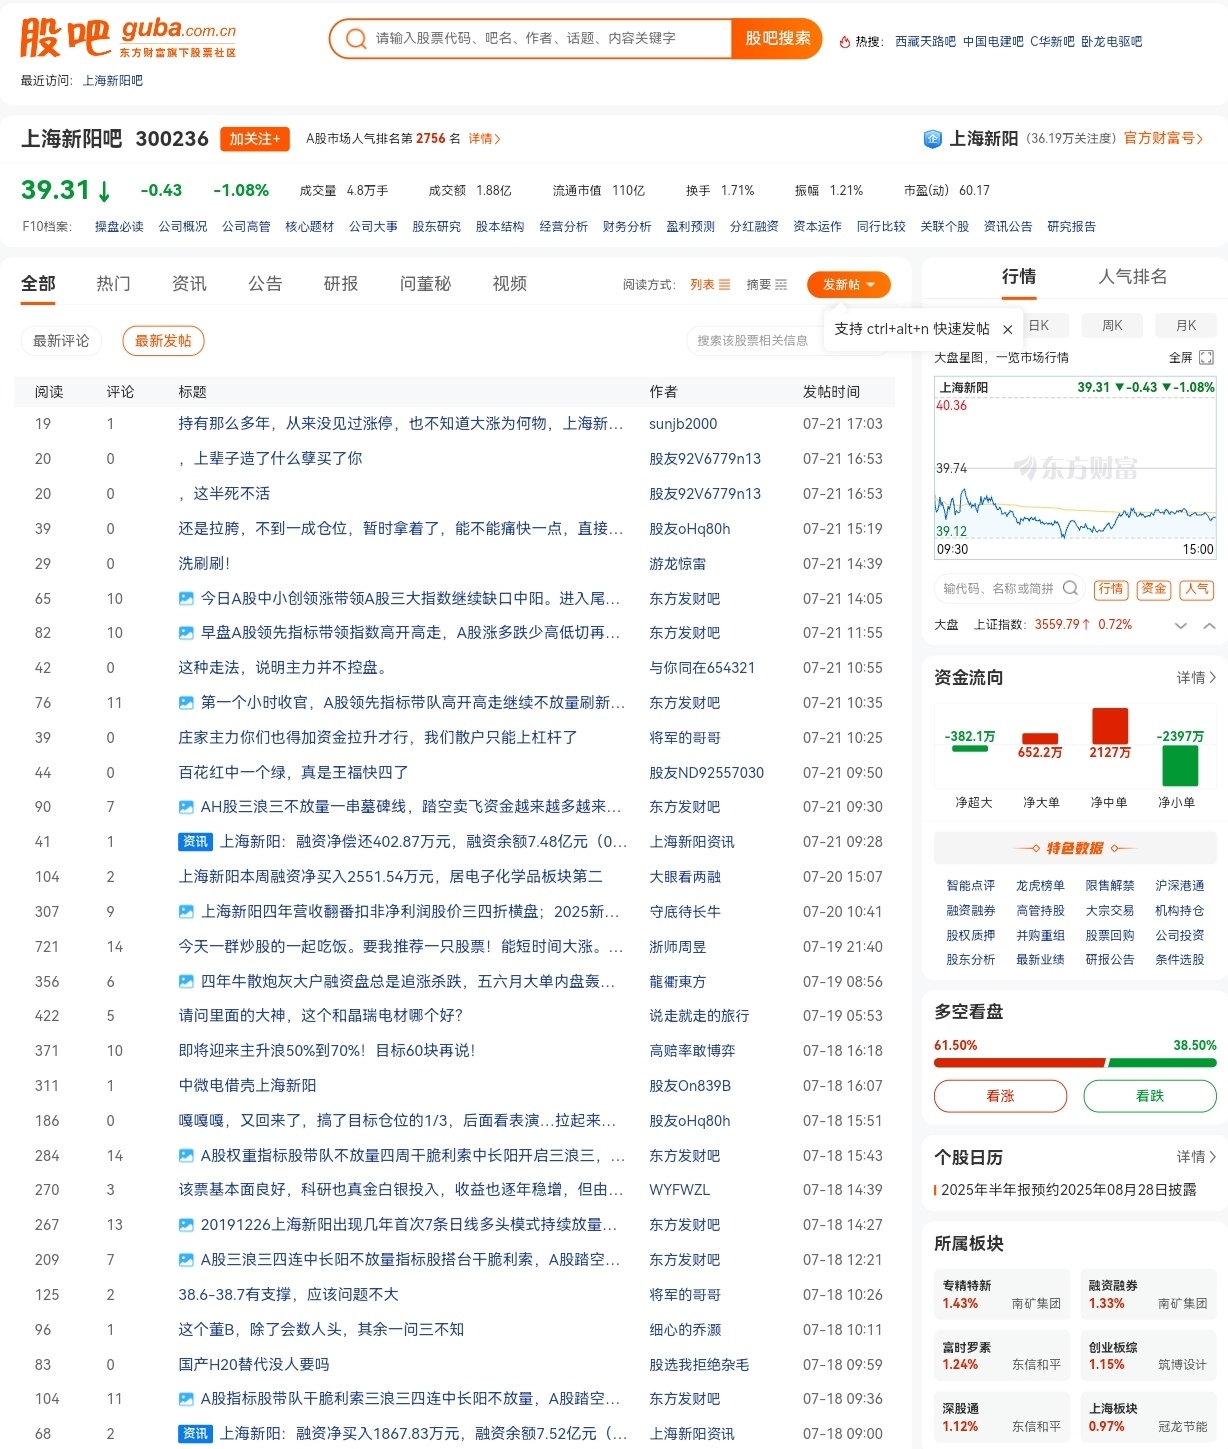Image resolution: width=1228 pixels, height=1449 pixels.
Task: Click image icon on post 上海新阳四年营收翻番
Action: tap(186, 912)
